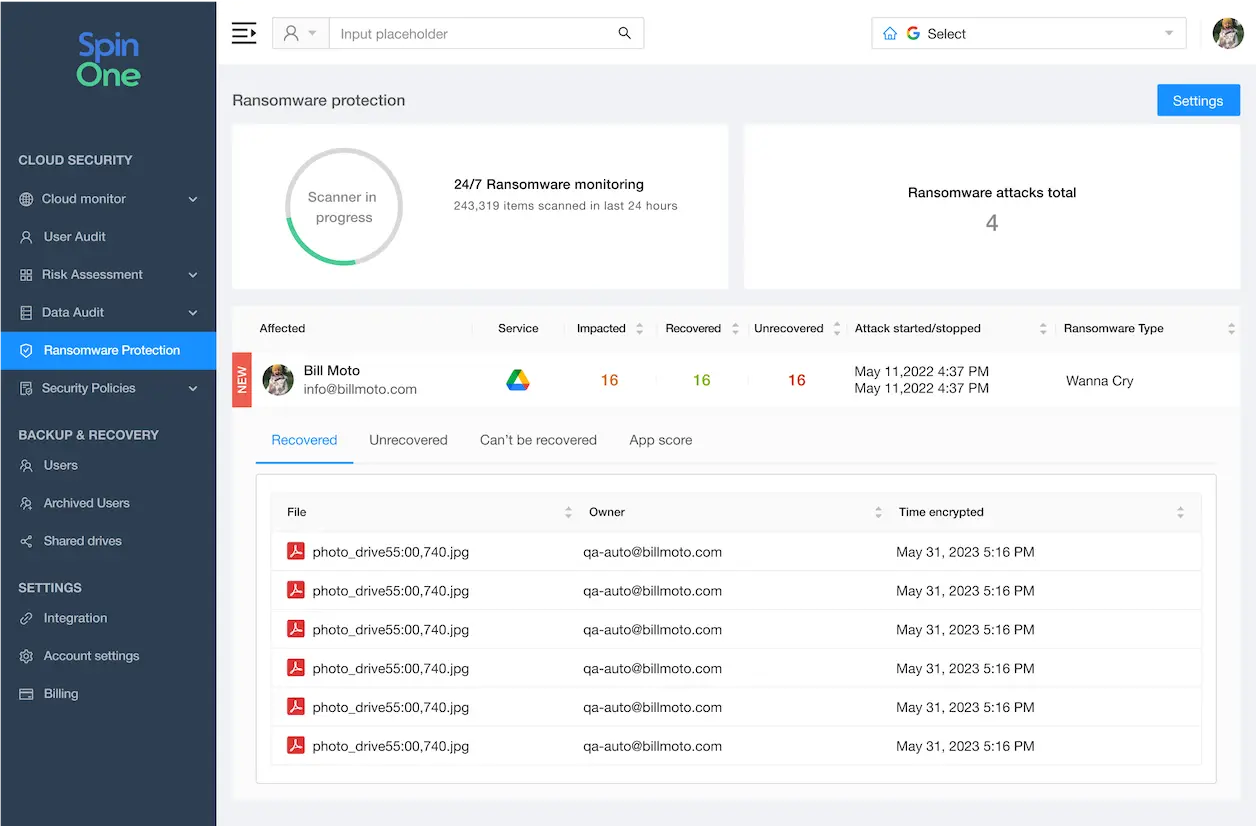Open the Google Select domain dropdown
Viewport: 1256px width, 826px height.
pyautogui.click(x=1028, y=33)
